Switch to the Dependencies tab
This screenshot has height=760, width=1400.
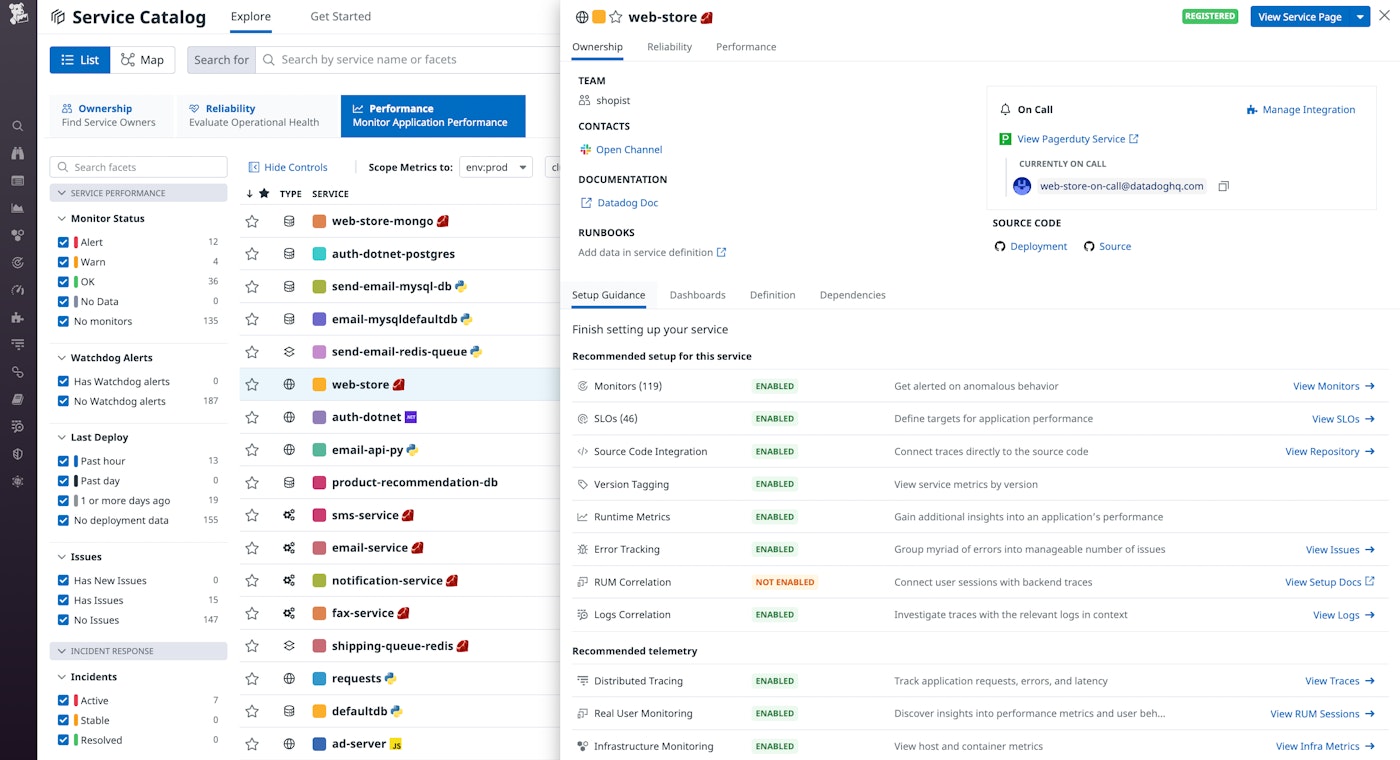tap(852, 295)
